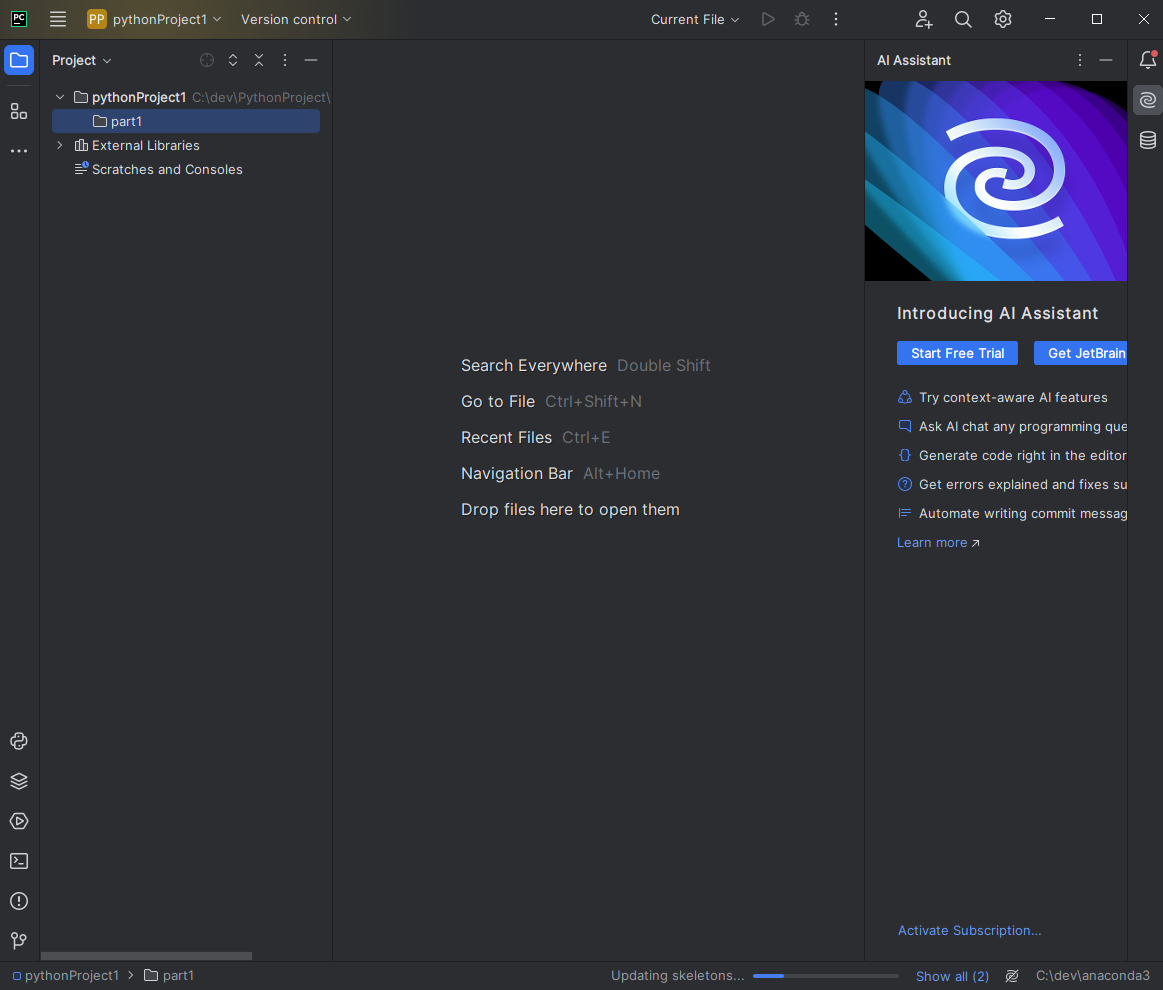Open the Terminal tool window
The height and width of the screenshot is (990, 1163).
coord(19,861)
